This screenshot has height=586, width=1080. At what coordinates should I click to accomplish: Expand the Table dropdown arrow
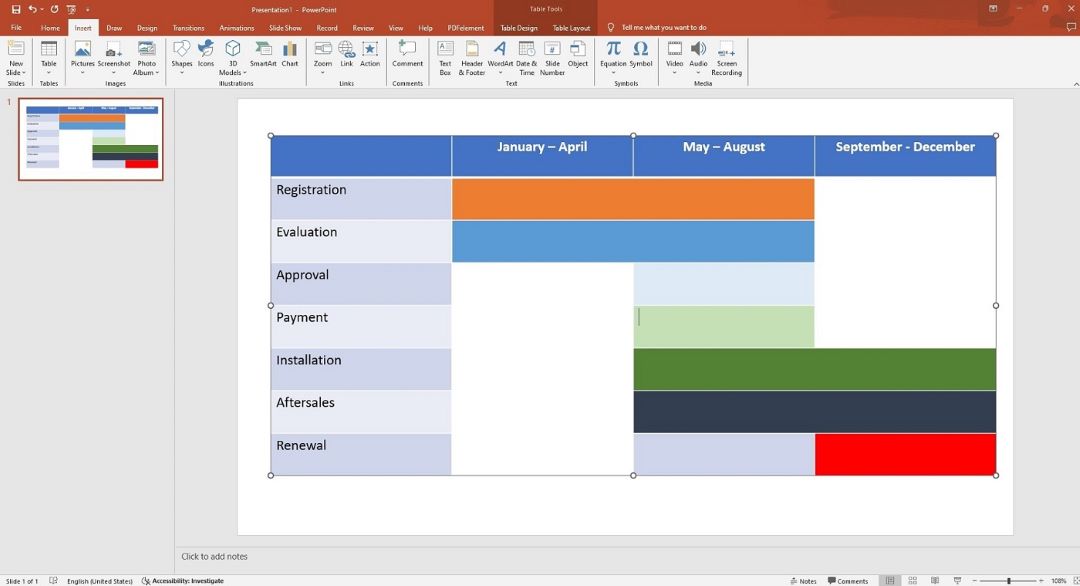48,72
